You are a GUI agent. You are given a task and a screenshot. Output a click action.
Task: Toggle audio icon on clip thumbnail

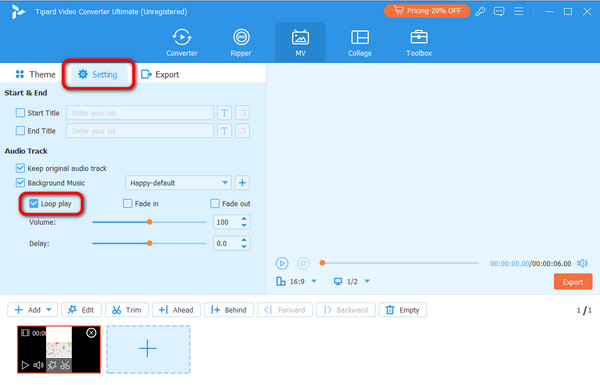click(x=38, y=365)
